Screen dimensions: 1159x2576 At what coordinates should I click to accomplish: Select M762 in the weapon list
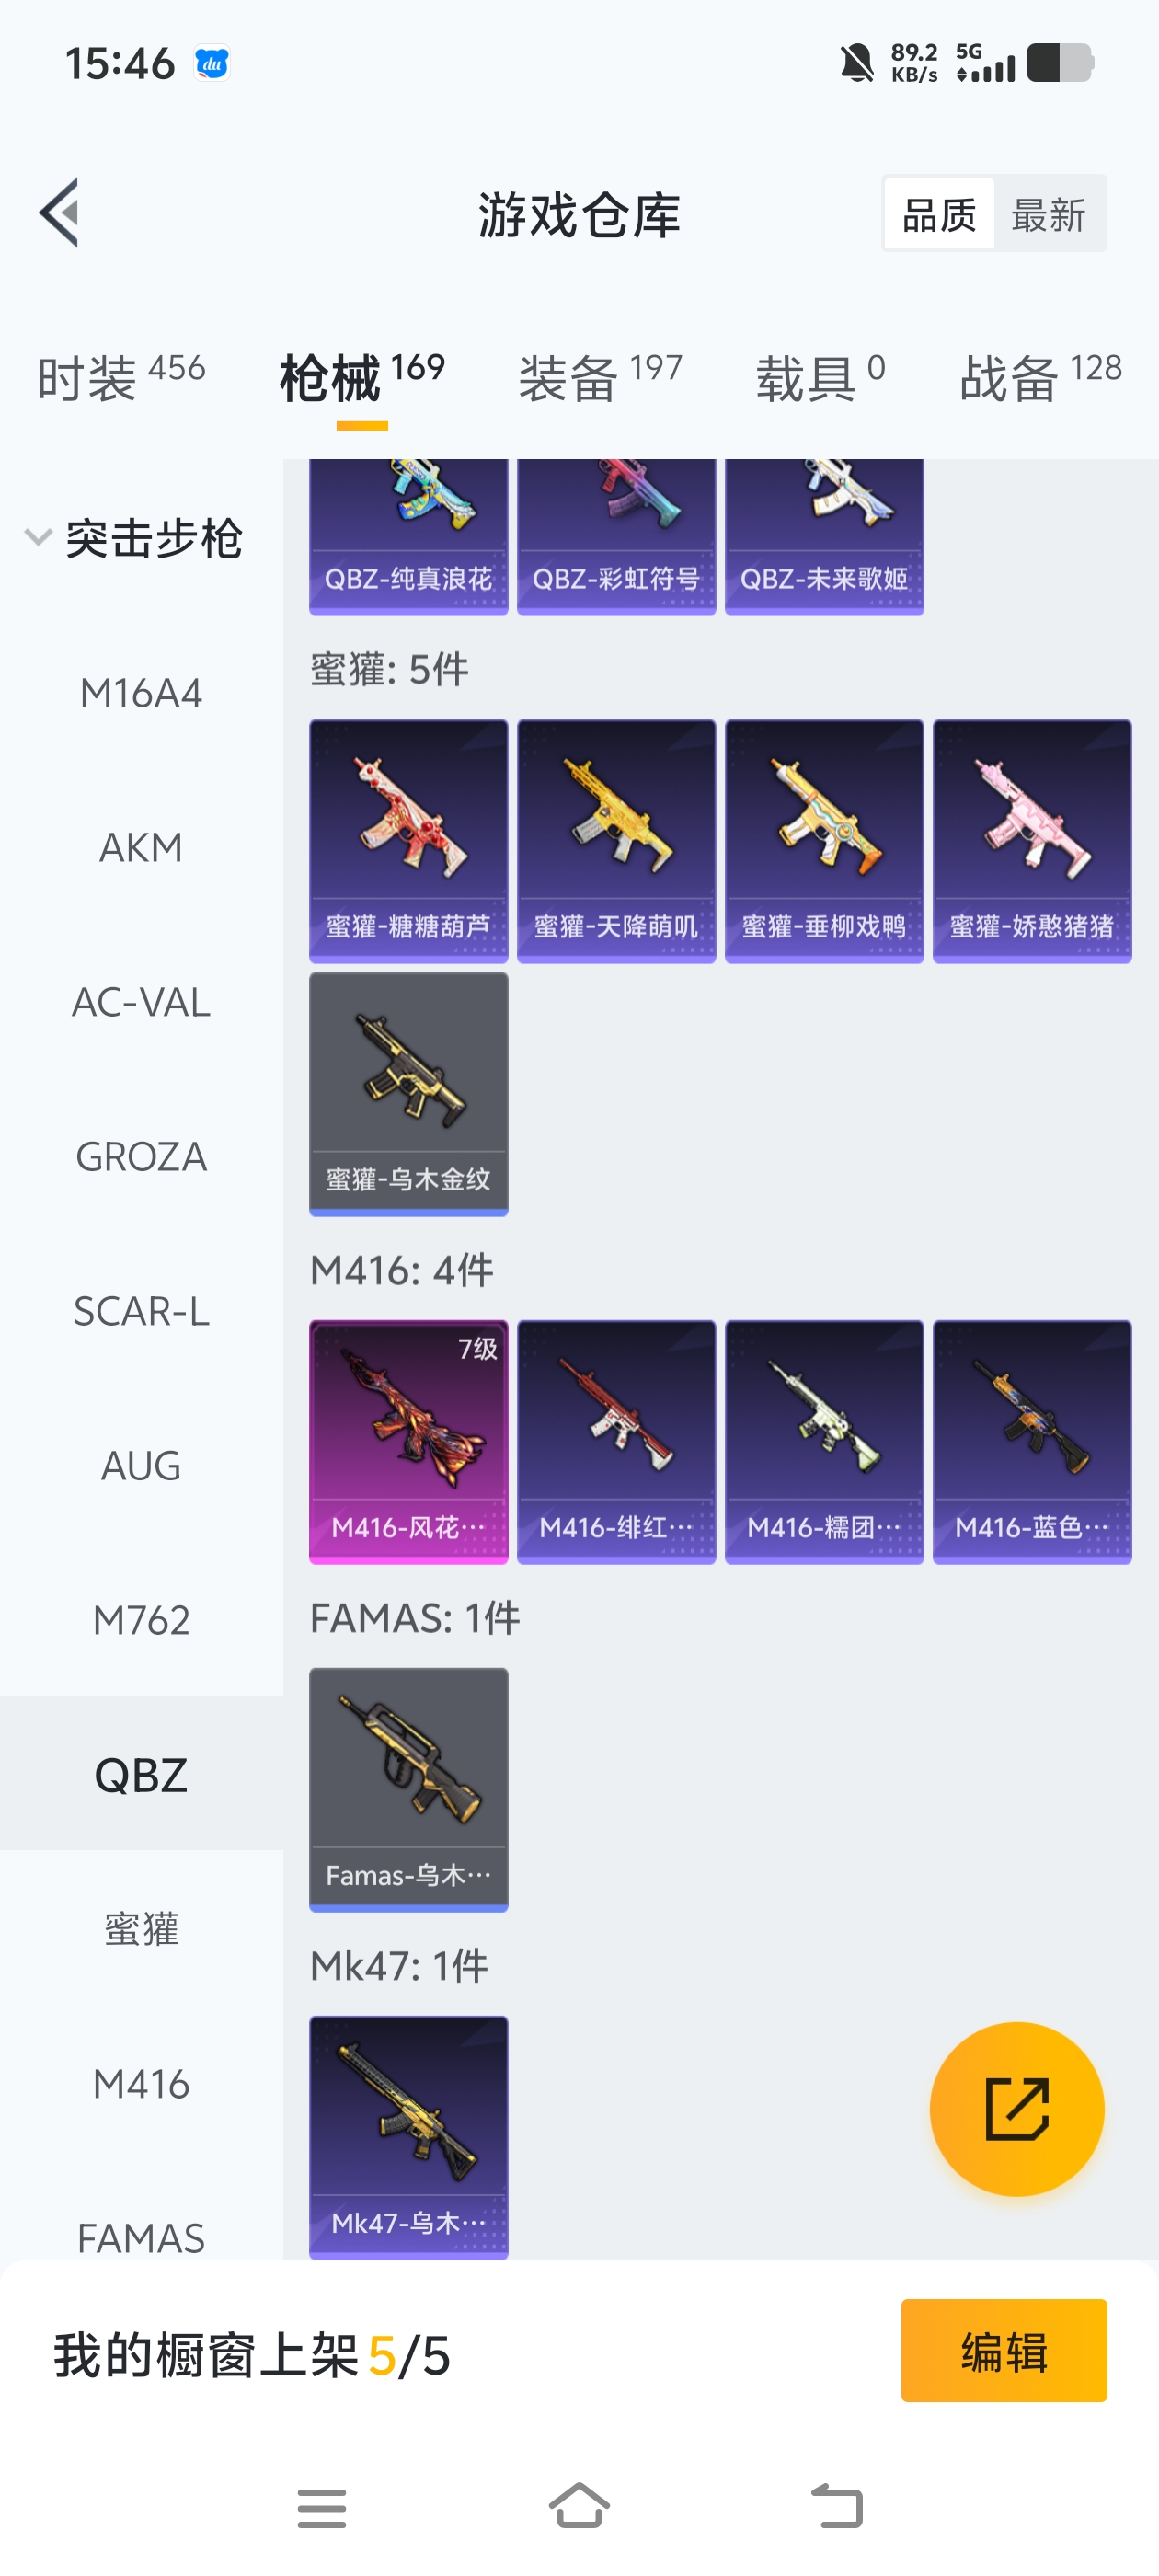coord(141,1620)
